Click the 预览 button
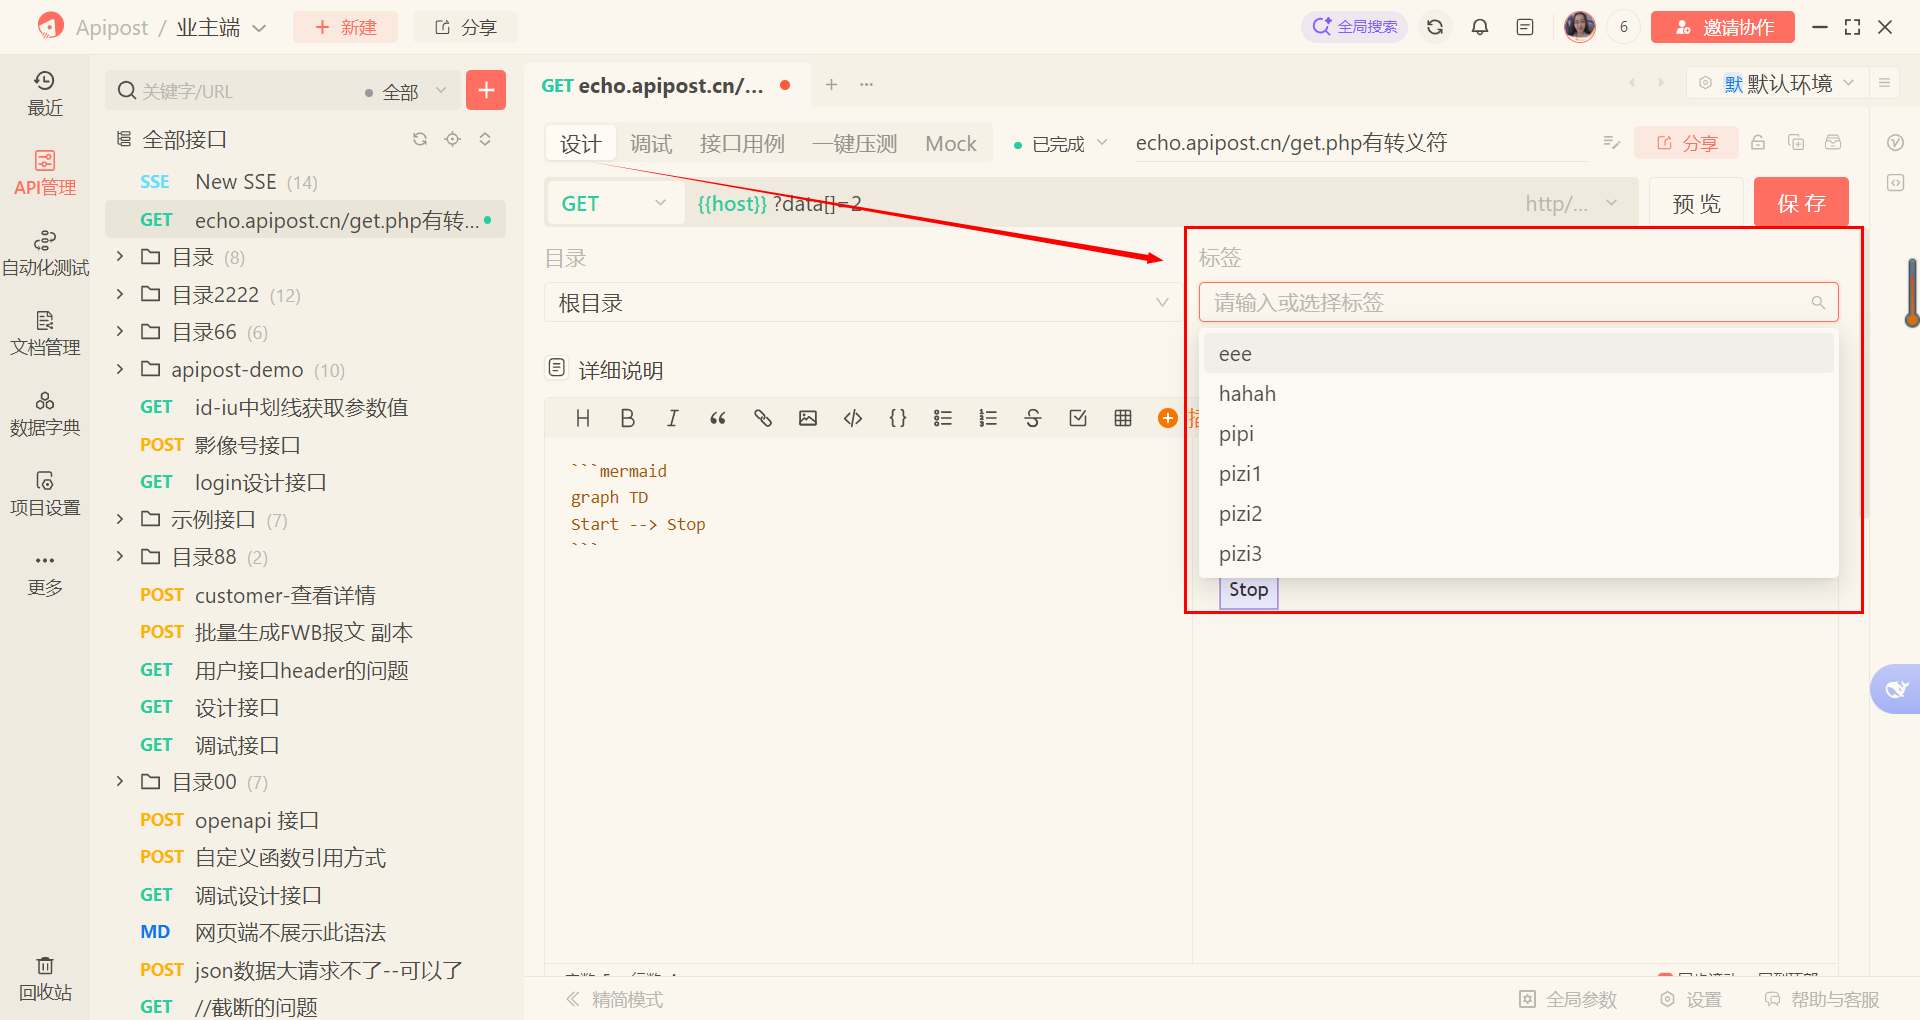Screen dimensions: 1920x1020 pyautogui.click(x=1697, y=204)
